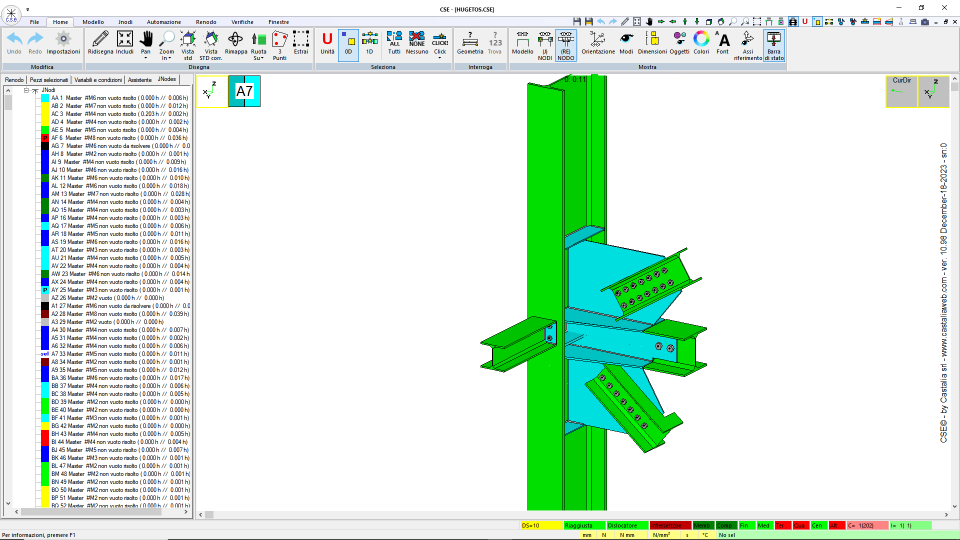Click Vista STD corr. icon
Viewport: 960px width, 540px height.
[x=211, y=40]
